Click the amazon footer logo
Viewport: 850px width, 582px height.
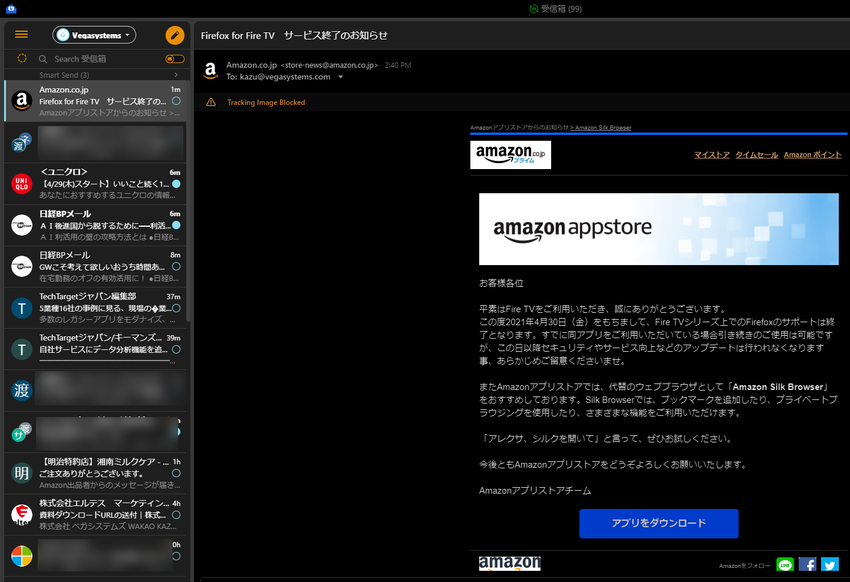pyautogui.click(x=510, y=563)
